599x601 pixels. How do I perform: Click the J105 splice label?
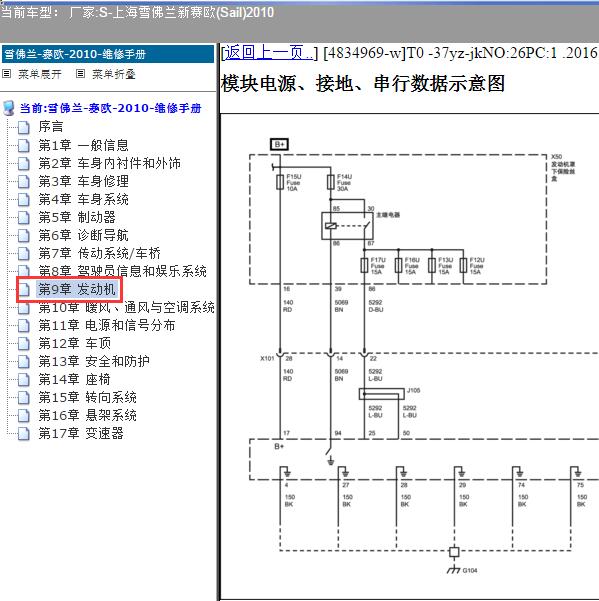click(x=414, y=390)
